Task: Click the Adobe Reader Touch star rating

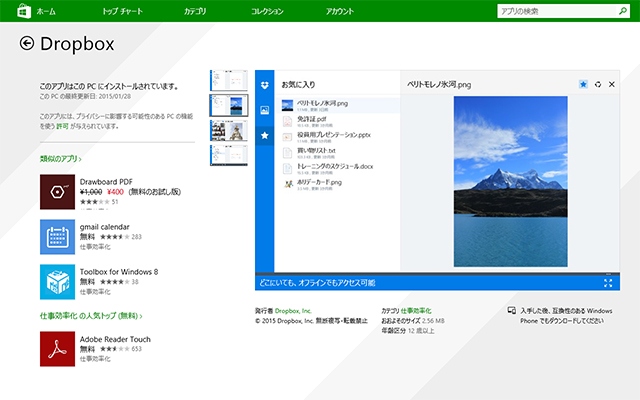Action: point(115,349)
